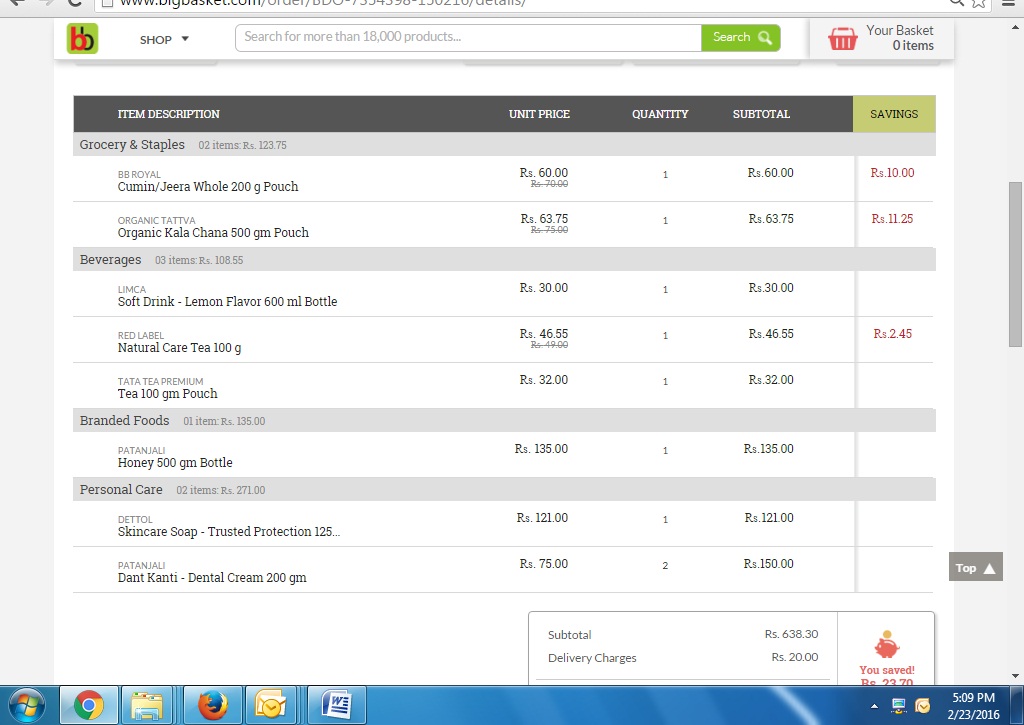Screen dimensions: 1024x725
Task: Open Organic Kala Chana 500 gm Pouch
Action: pos(213,233)
